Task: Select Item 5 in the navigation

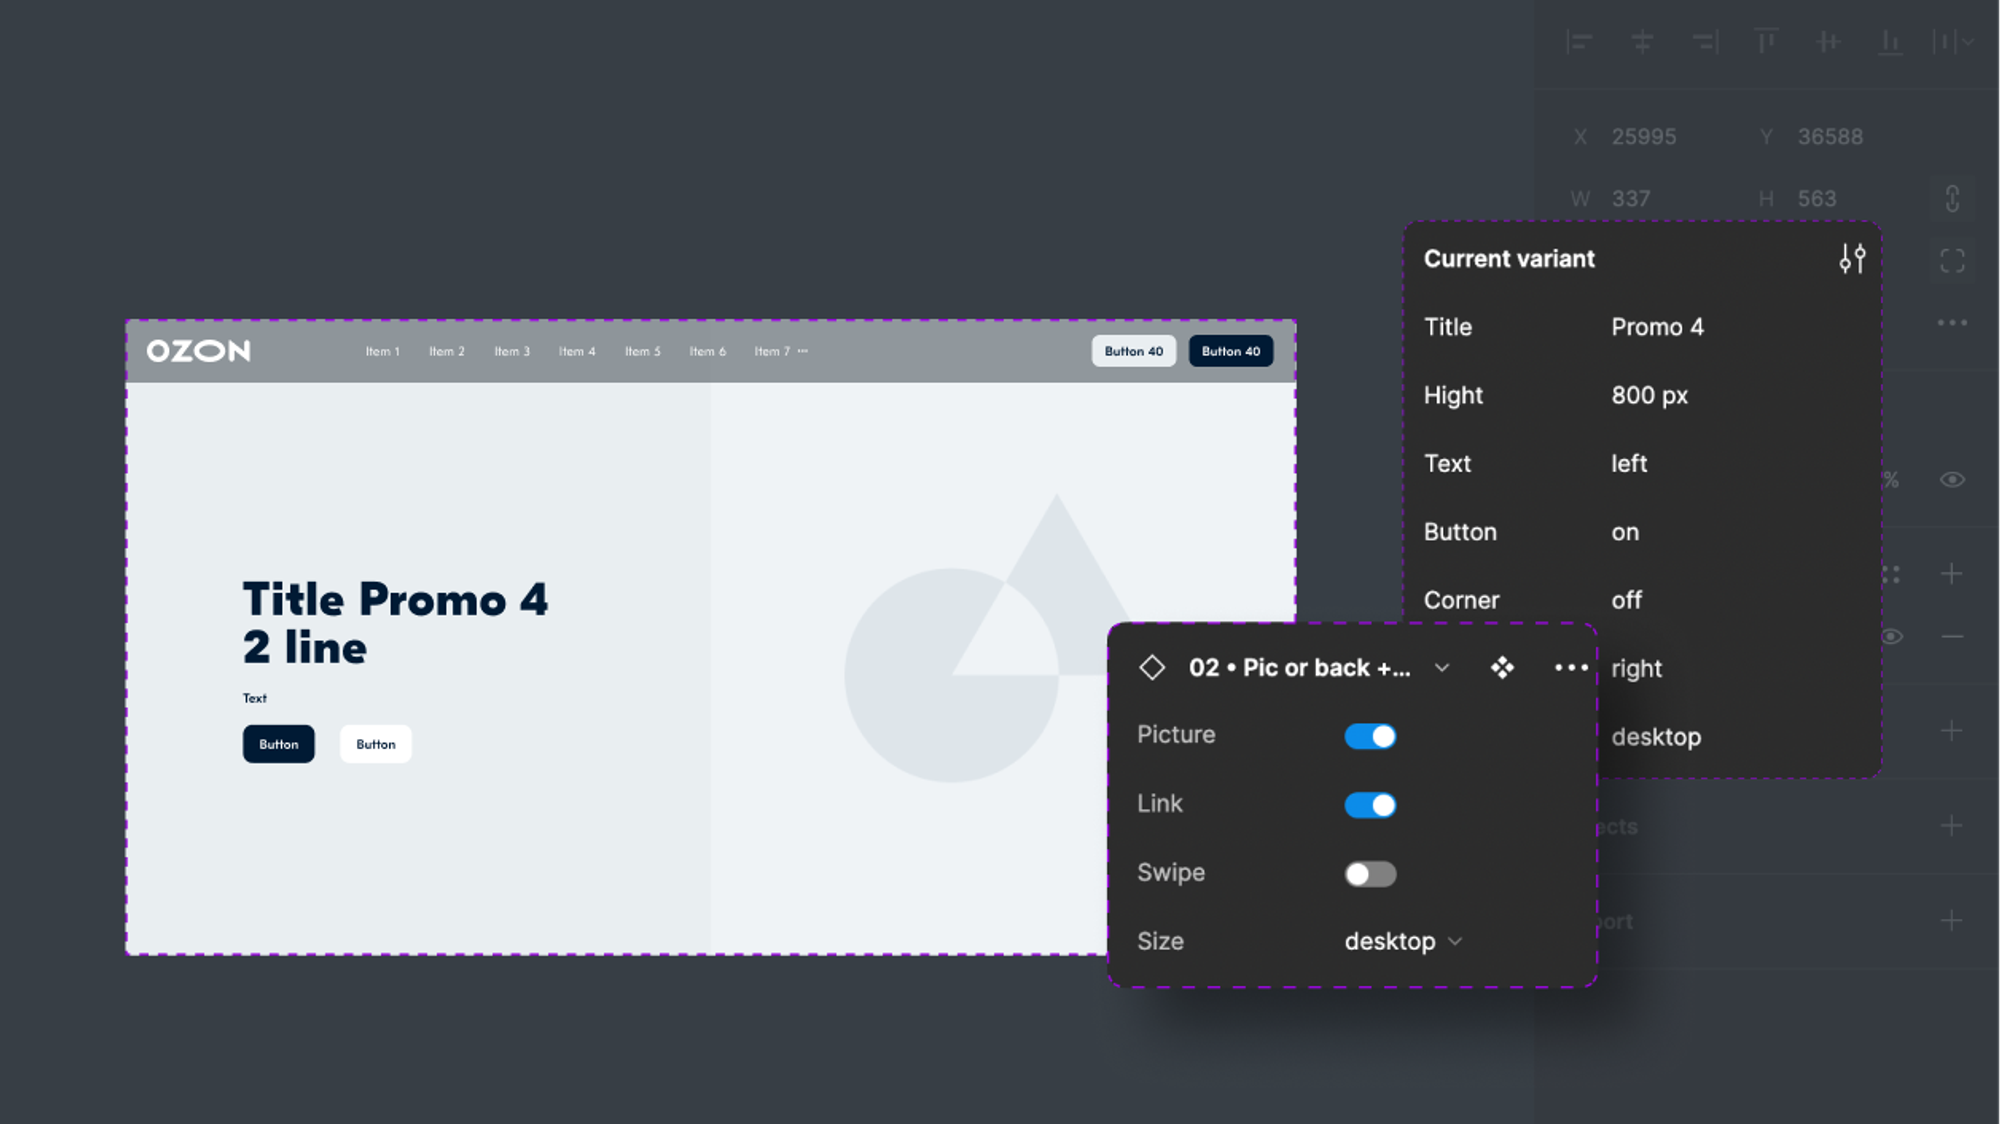Action: tap(642, 351)
